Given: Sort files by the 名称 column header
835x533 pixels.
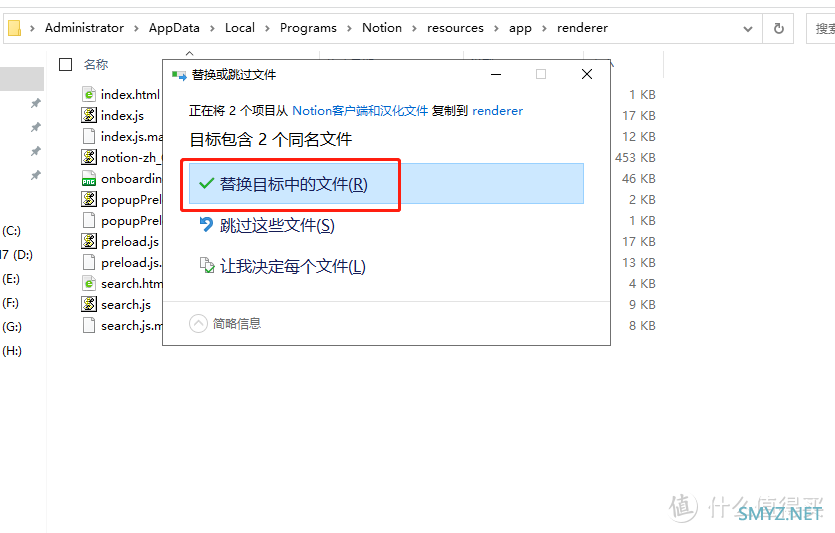Looking at the screenshot, I should click(96, 64).
